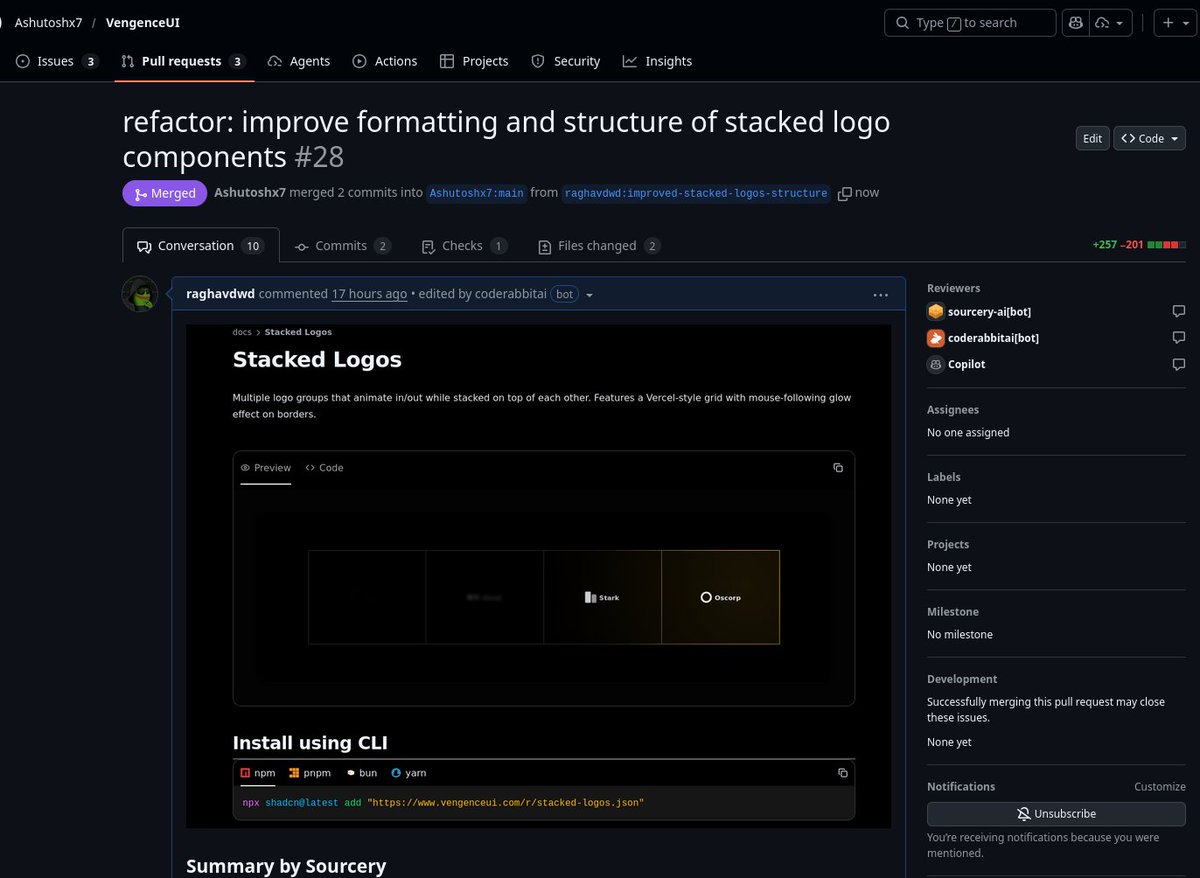
Task: Click the Milestone heading
Action: coord(953,612)
